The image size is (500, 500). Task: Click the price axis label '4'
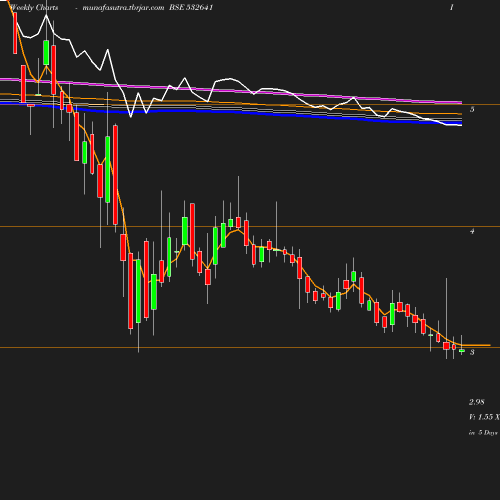tap(472, 231)
